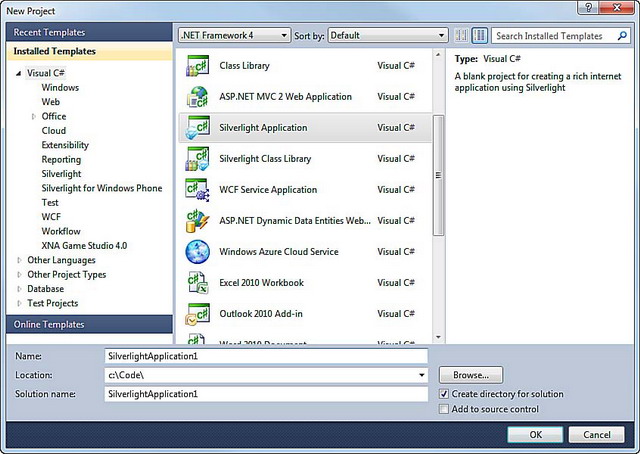Select the Excel 2010 Workbook text

click(x=262, y=283)
